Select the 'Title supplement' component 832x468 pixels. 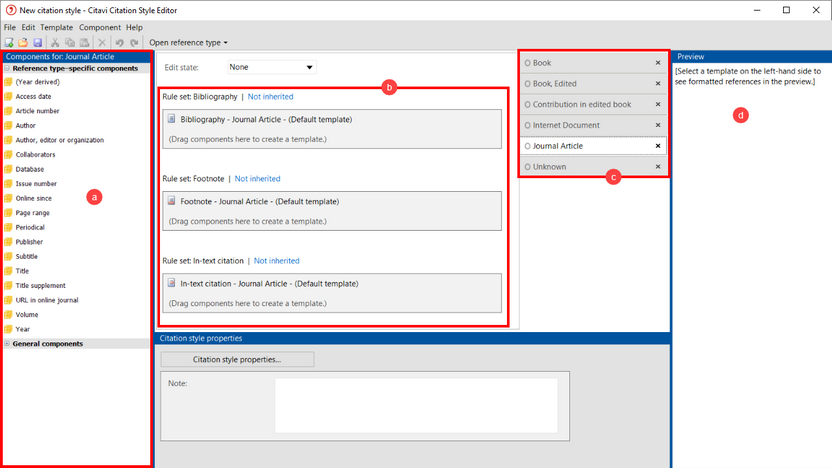pyautogui.click(x=40, y=285)
